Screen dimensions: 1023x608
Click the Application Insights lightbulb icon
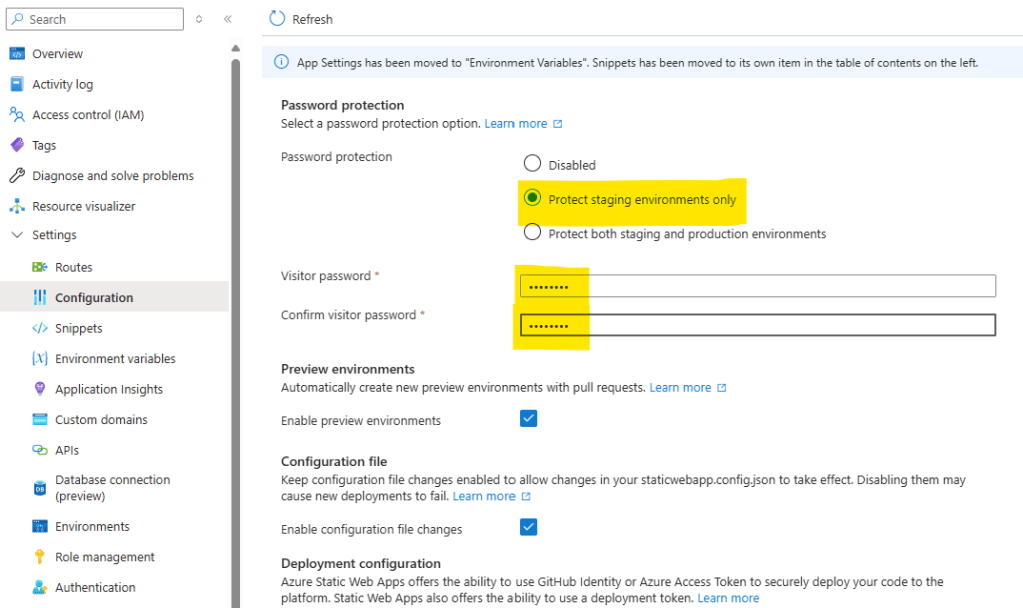(40, 389)
